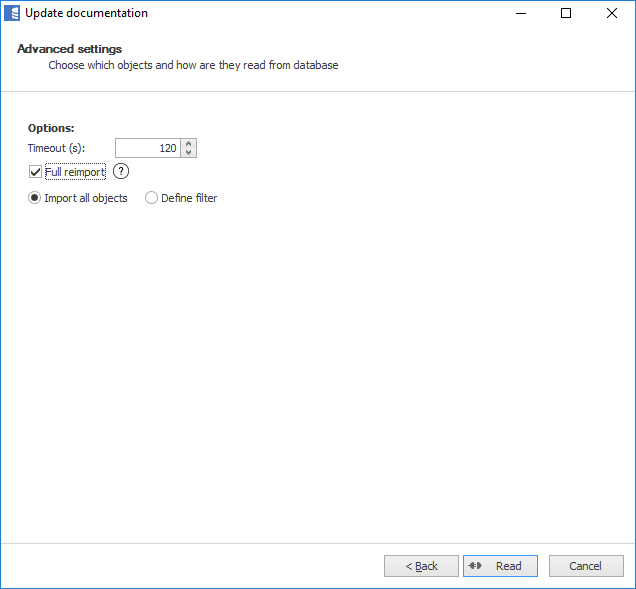Click the "Choose which objects" description text

(x=193, y=65)
